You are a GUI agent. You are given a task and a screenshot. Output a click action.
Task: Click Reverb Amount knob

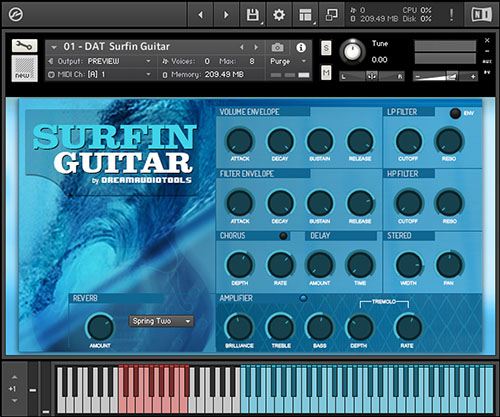[100, 327]
